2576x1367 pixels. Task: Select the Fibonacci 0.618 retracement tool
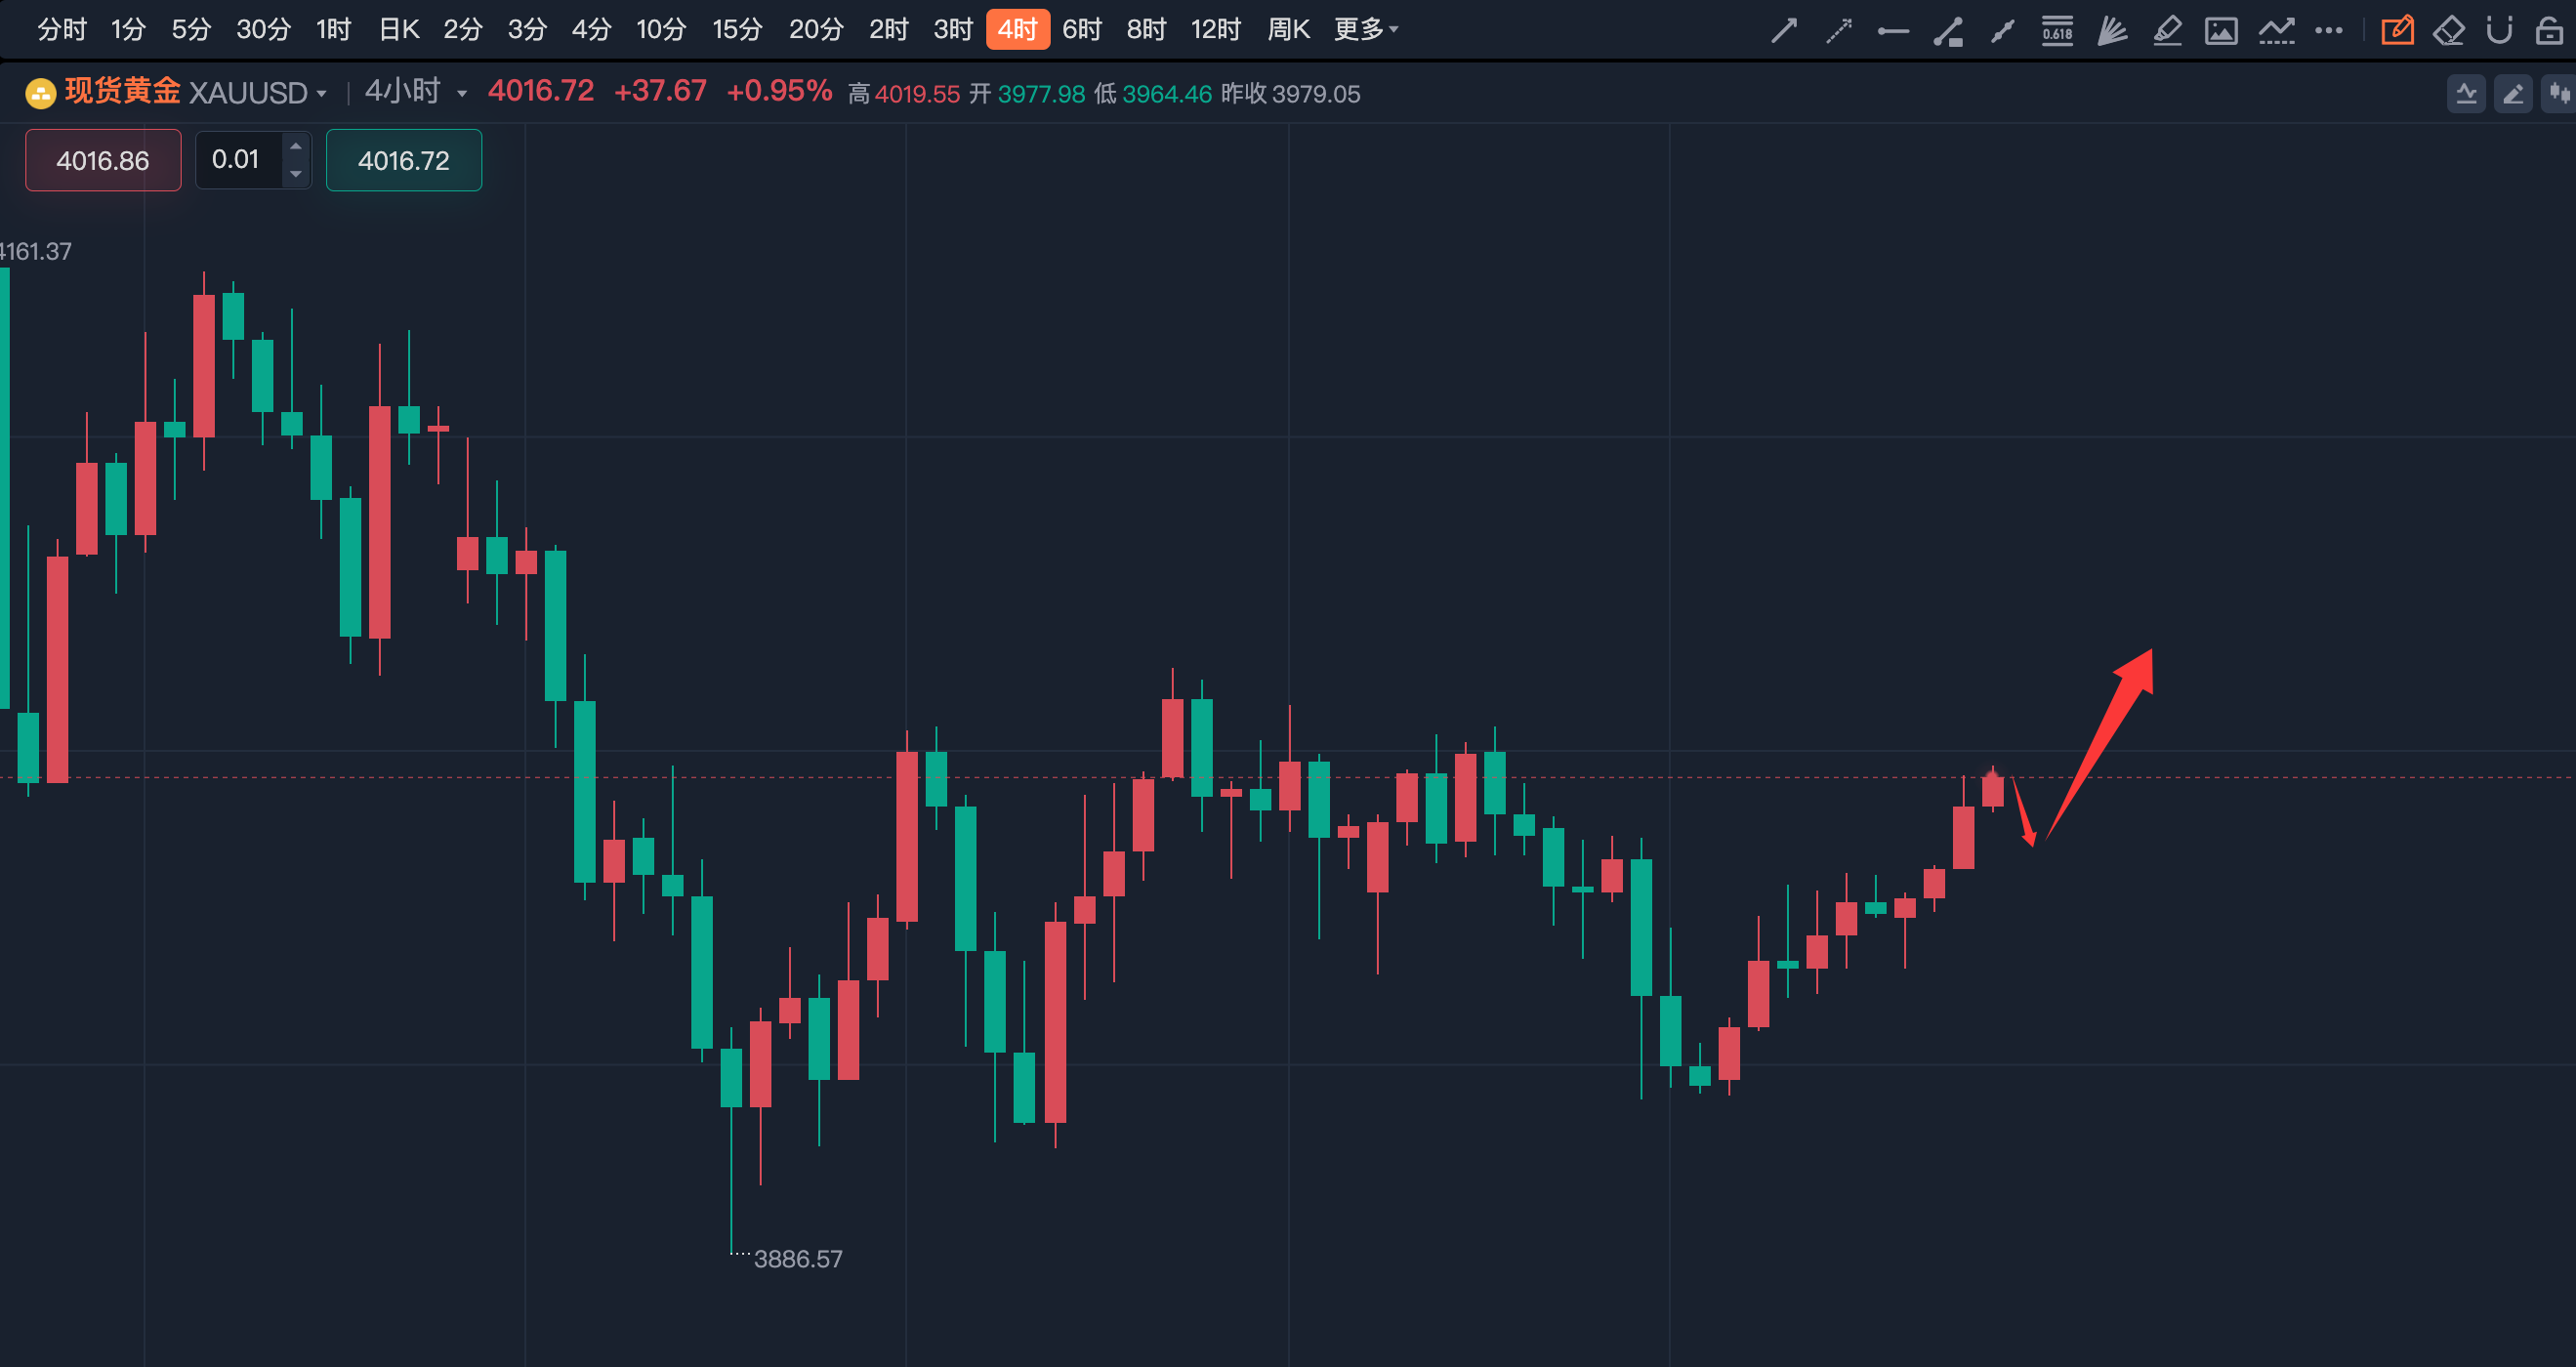pyautogui.click(x=2057, y=30)
